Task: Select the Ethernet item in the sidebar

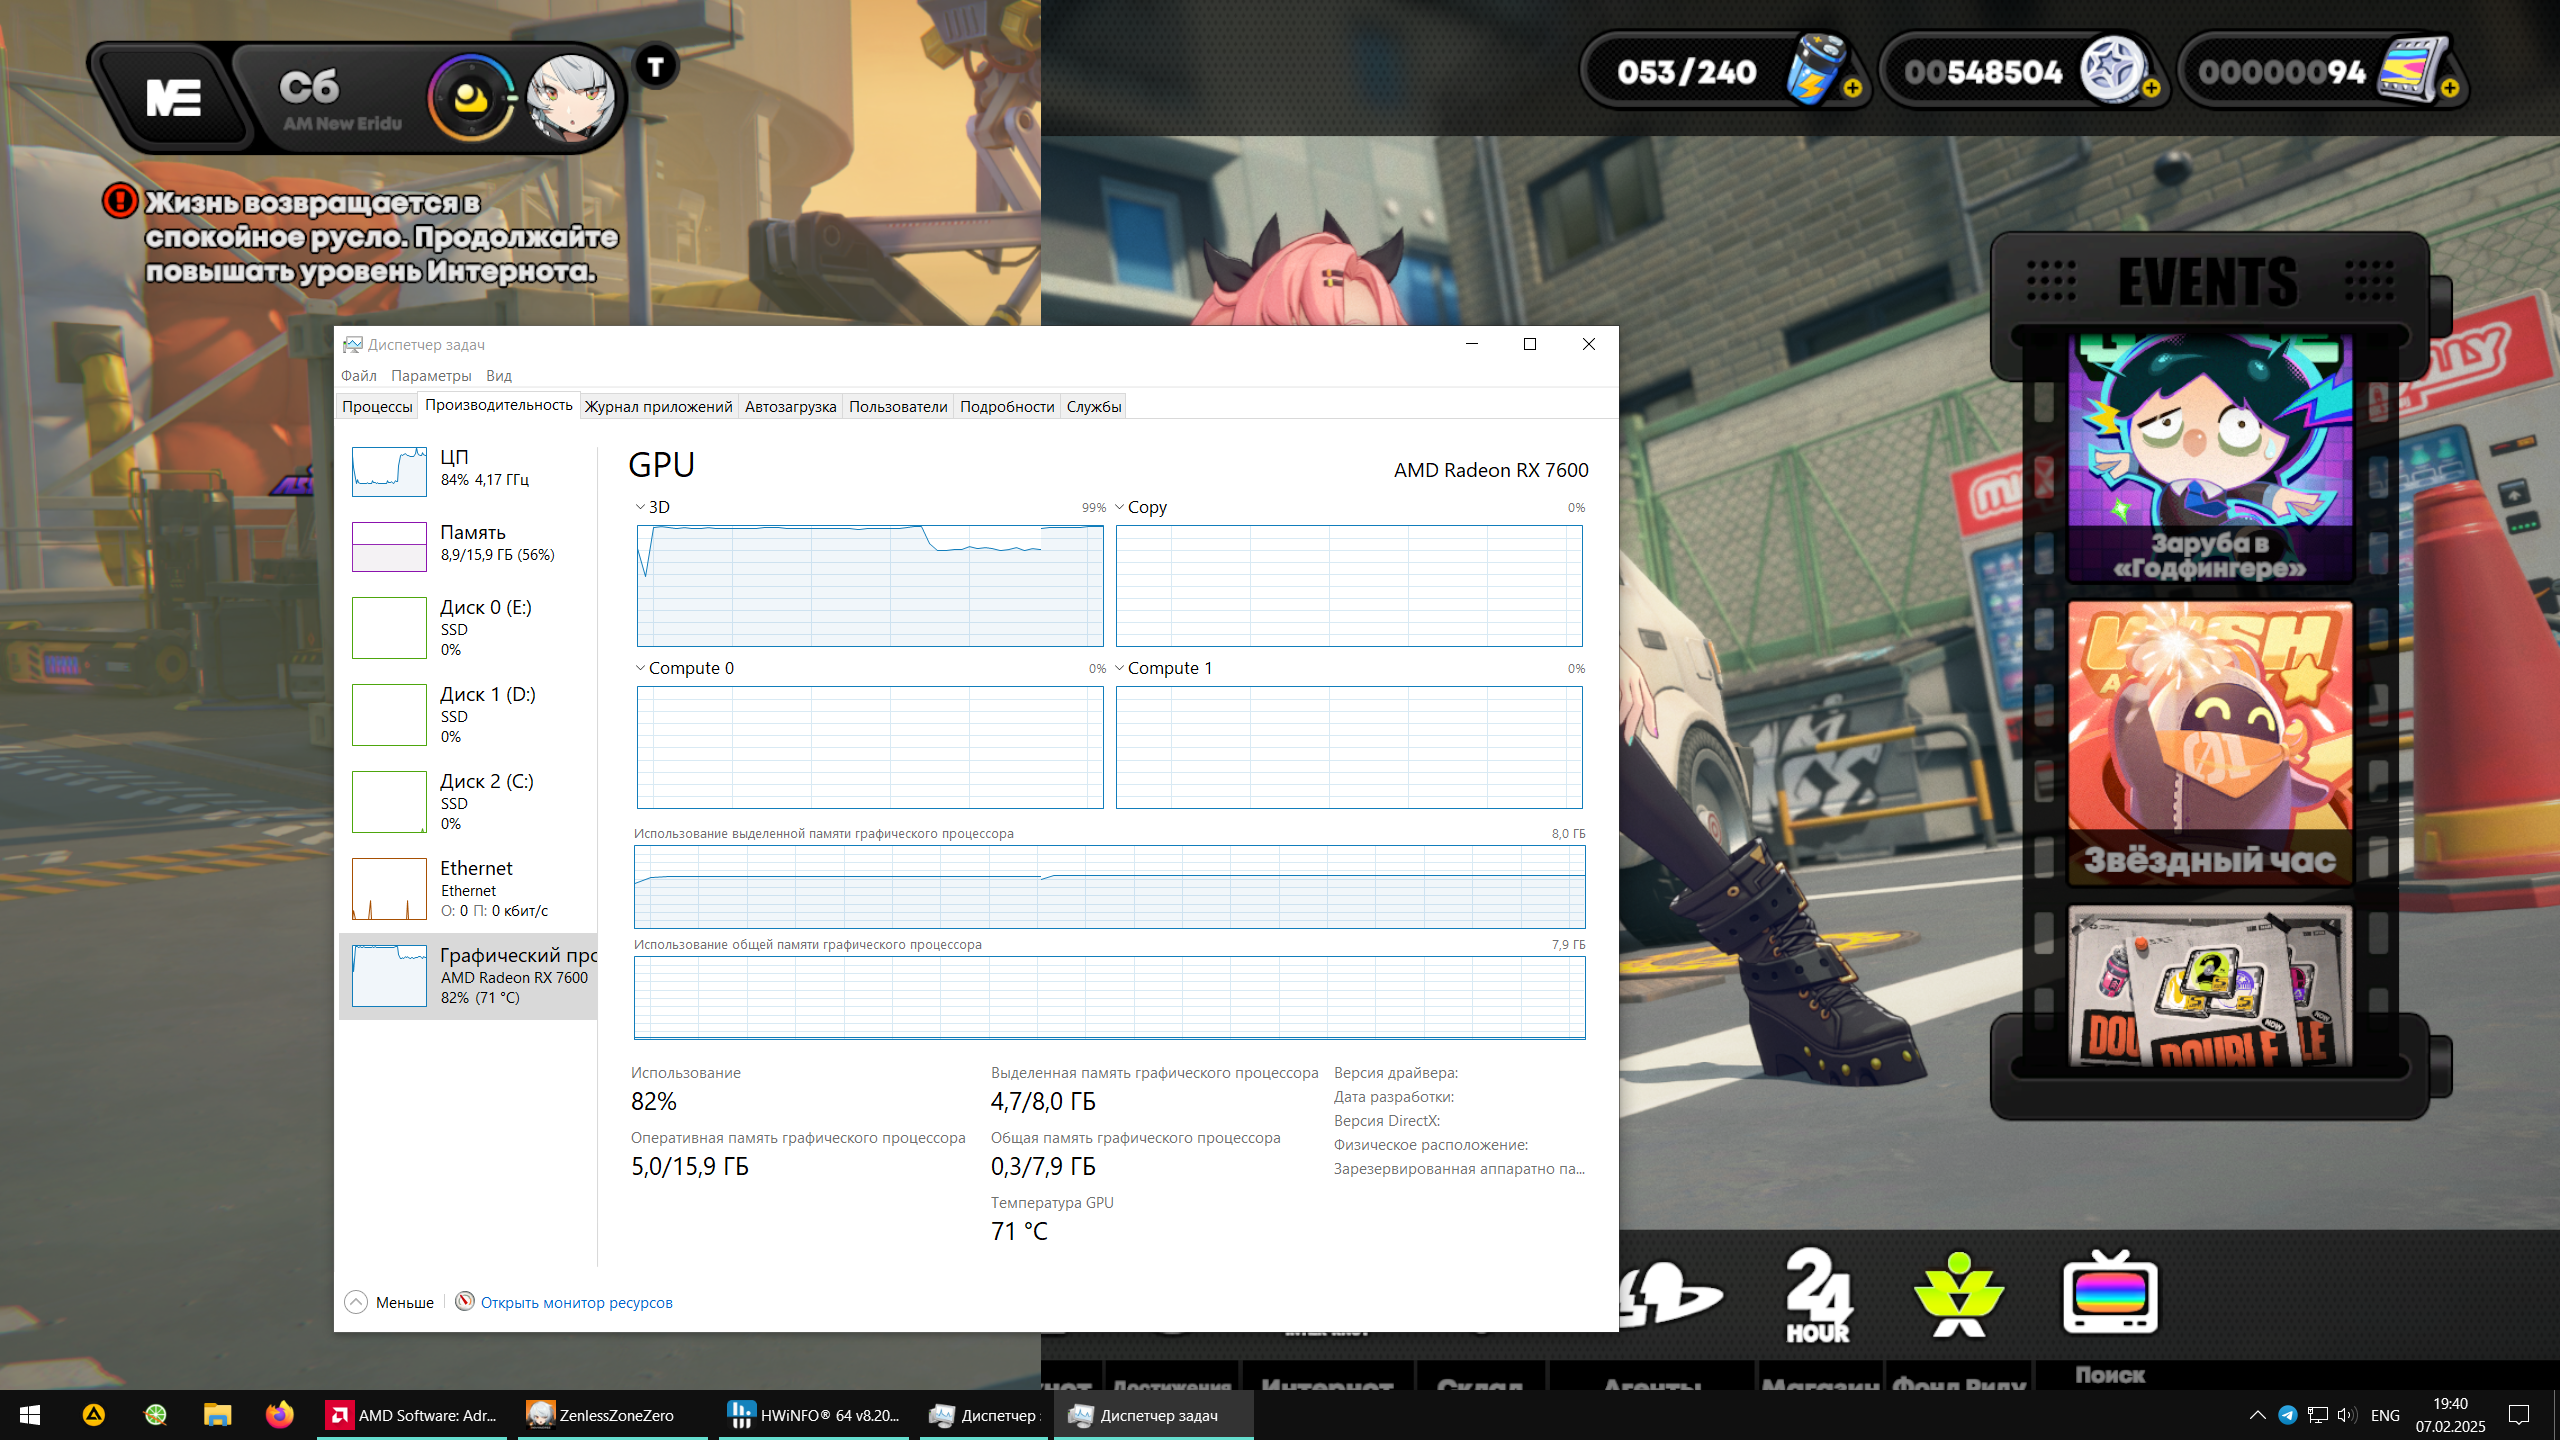Action: (468, 889)
